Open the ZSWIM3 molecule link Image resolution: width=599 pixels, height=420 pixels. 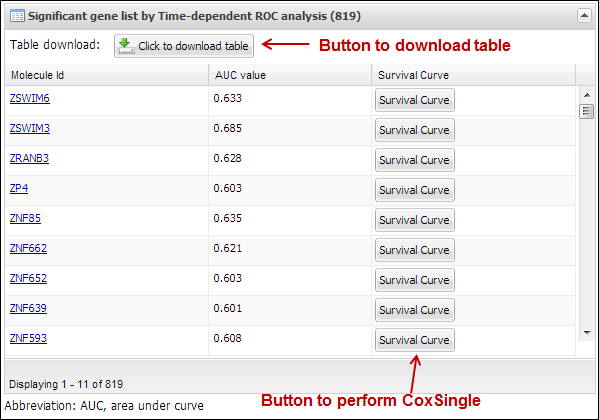(x=30, y=128)
